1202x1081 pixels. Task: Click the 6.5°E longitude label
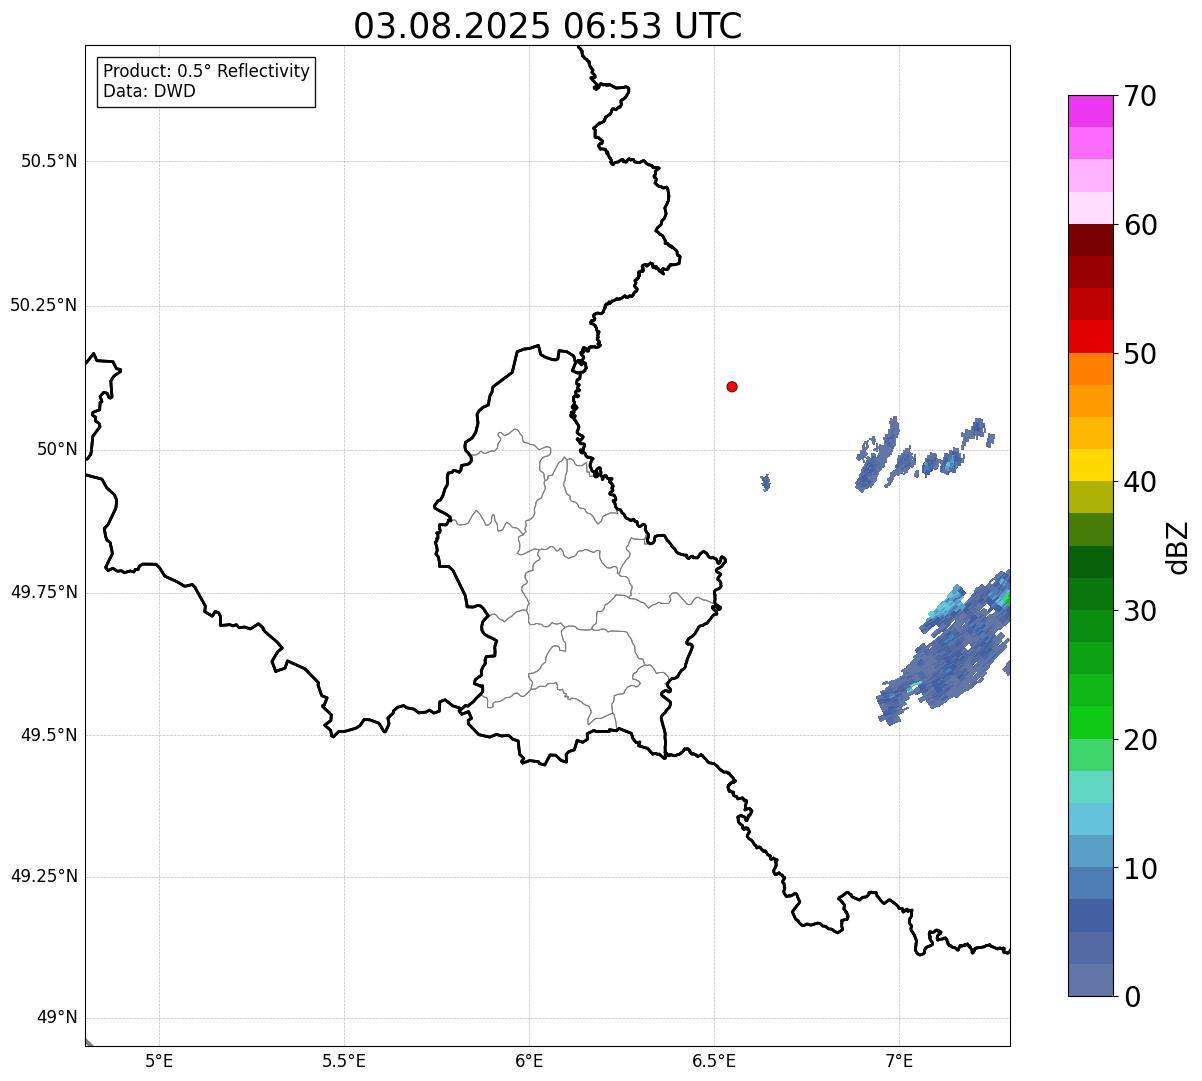pyautogui.click(x=714, y=1061)
